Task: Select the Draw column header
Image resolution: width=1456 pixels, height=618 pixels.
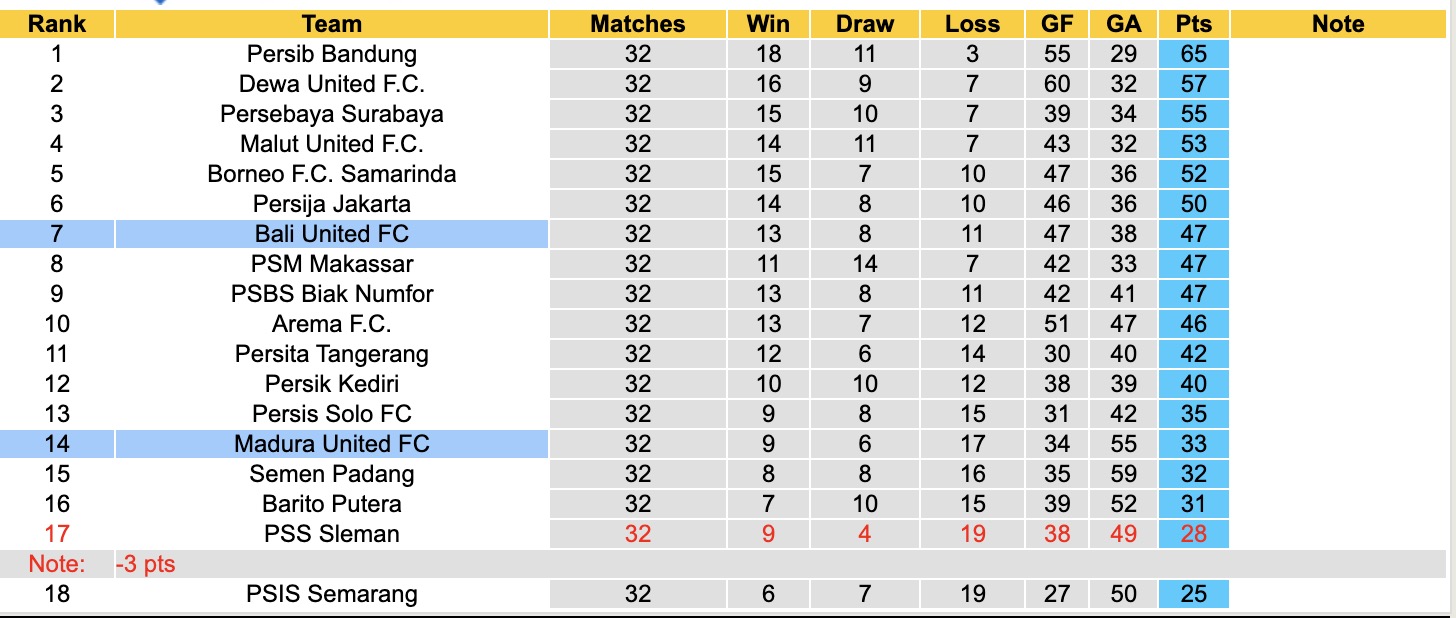Action: 865,24
